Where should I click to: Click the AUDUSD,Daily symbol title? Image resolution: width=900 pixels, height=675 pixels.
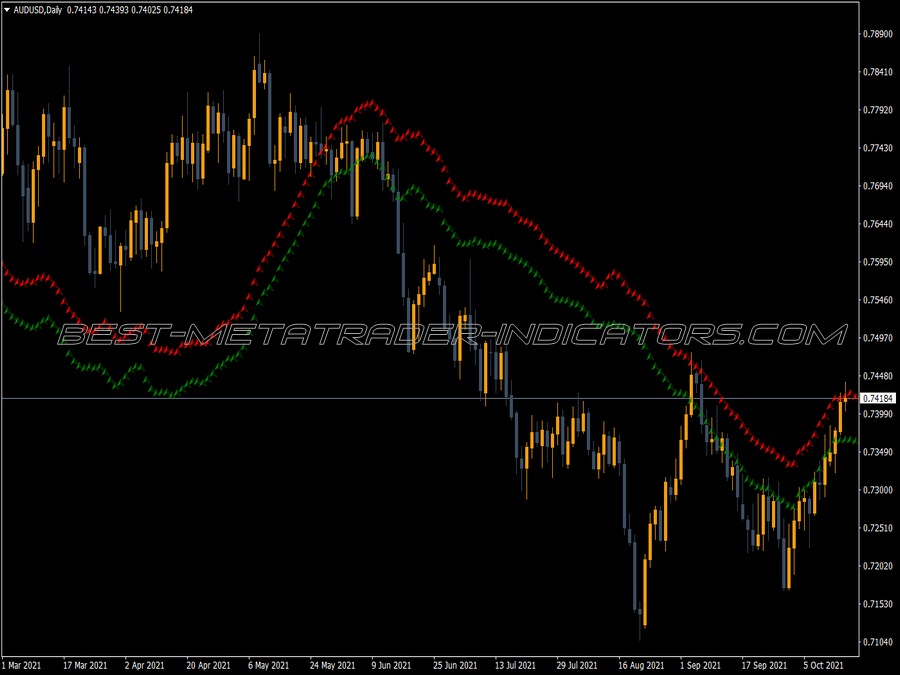pyautogui.click(x=38, y=10)
